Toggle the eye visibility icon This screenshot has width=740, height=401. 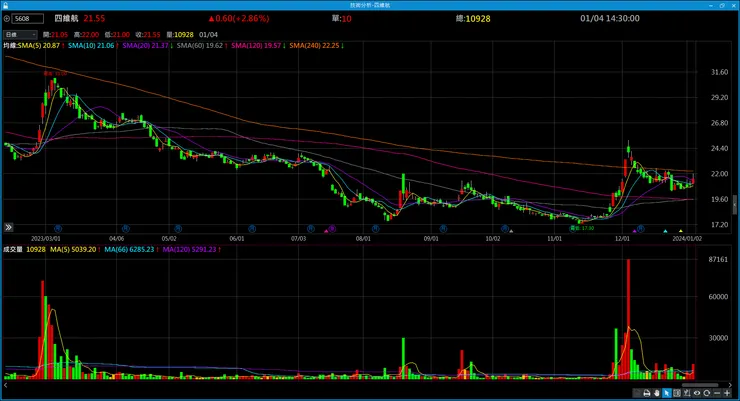point(697,393)
